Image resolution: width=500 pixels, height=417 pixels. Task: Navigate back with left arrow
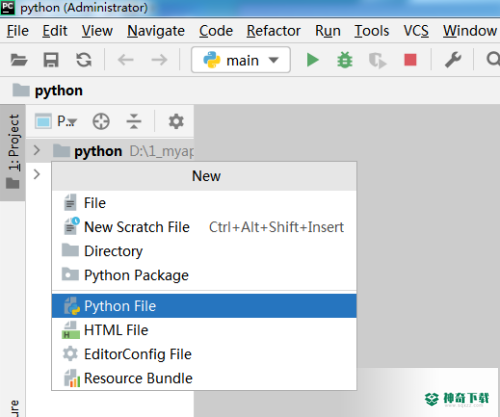(x=126, y=60)
